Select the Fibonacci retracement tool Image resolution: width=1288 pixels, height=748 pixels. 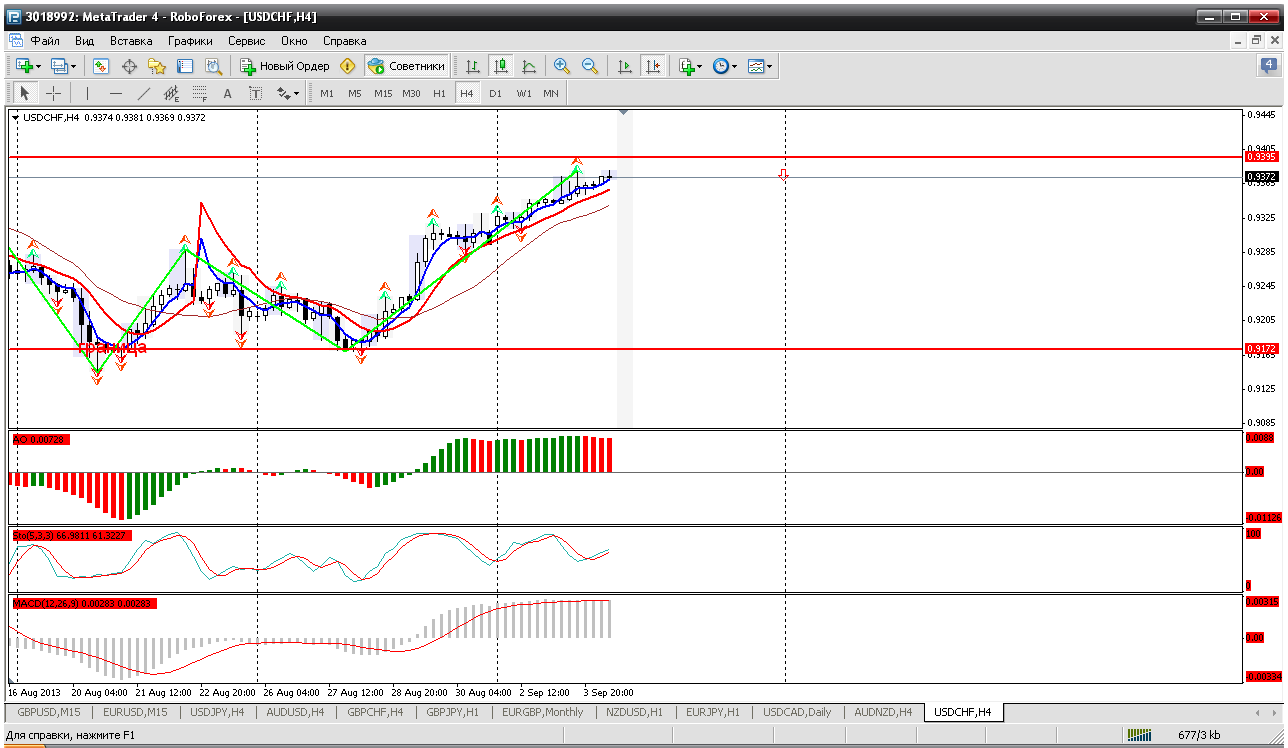click(x=199, y=93)
